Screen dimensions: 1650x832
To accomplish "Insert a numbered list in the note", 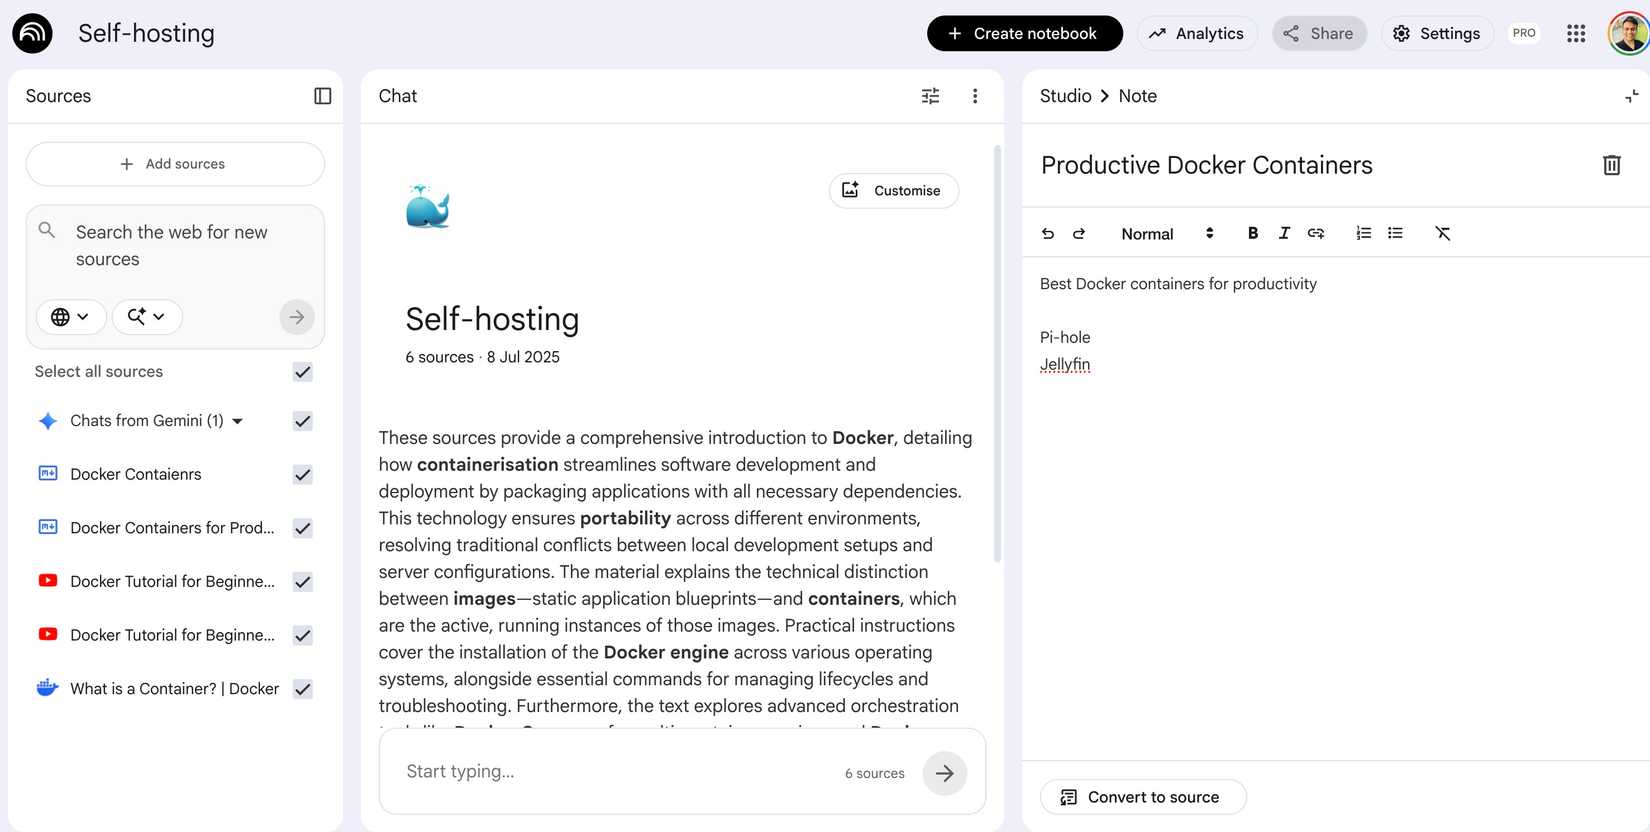I will click(x=1363, y=233).
